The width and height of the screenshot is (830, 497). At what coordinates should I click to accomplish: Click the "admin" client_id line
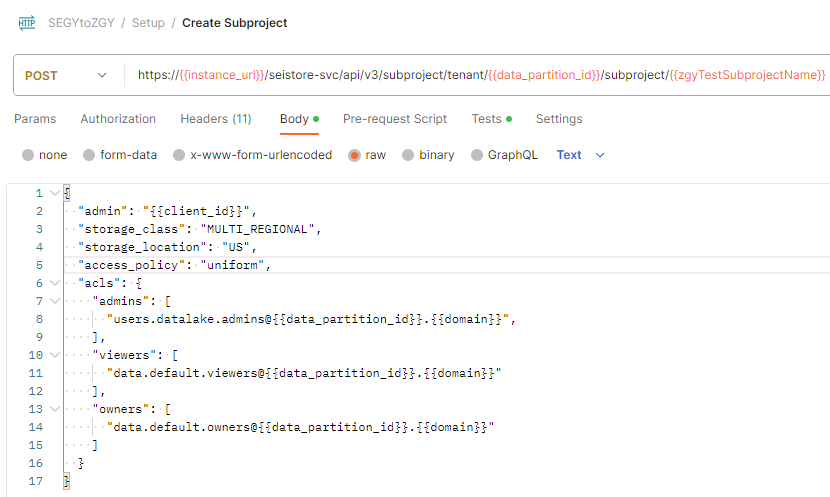(167, 211)
